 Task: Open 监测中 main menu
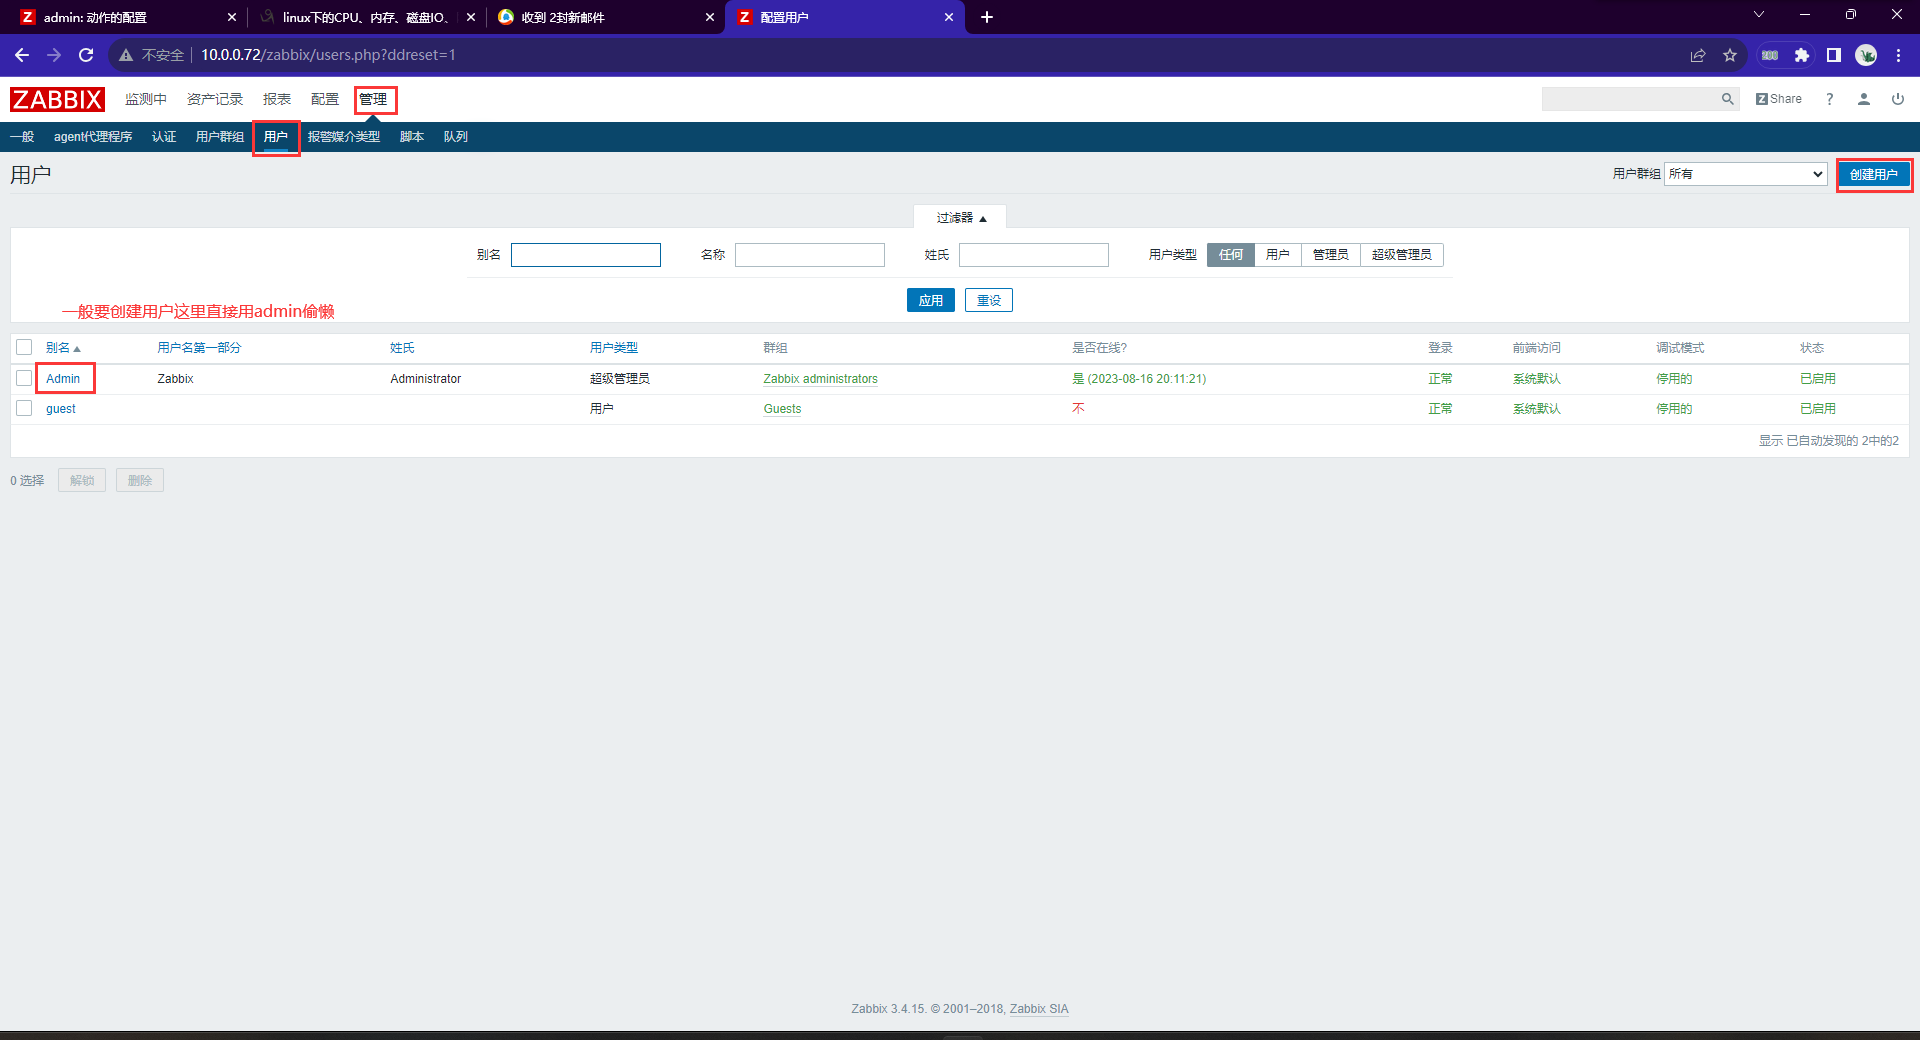tap(146, 99)
